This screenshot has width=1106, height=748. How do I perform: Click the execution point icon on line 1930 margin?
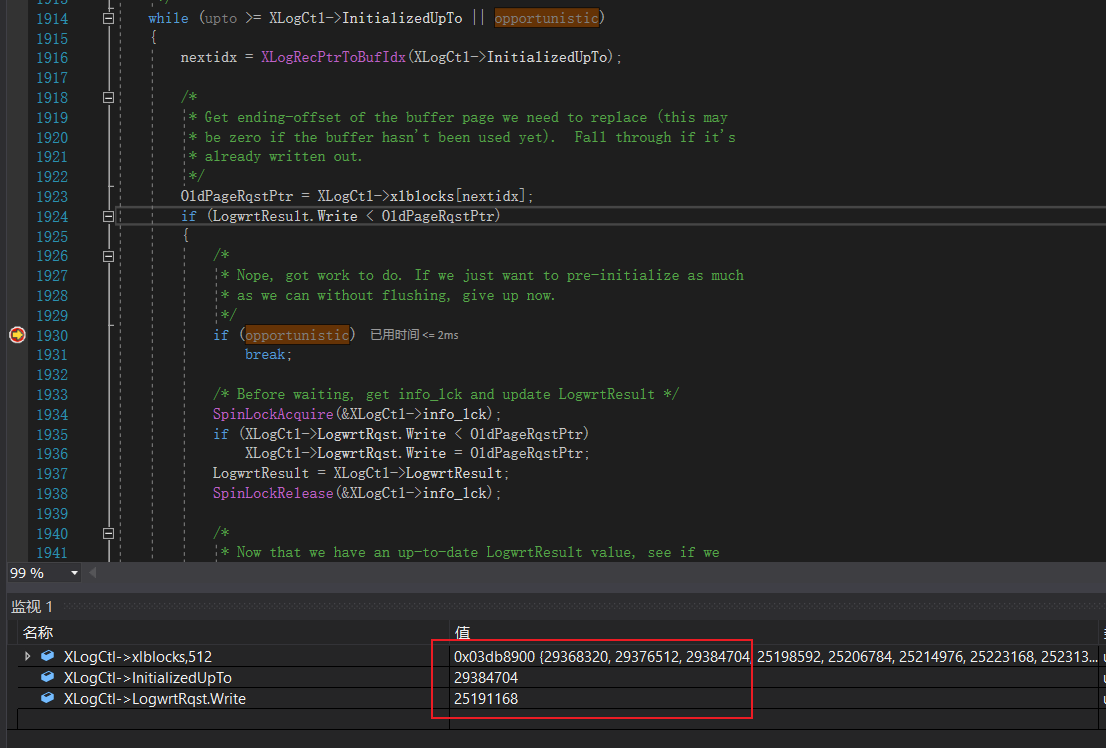(17, 335)
